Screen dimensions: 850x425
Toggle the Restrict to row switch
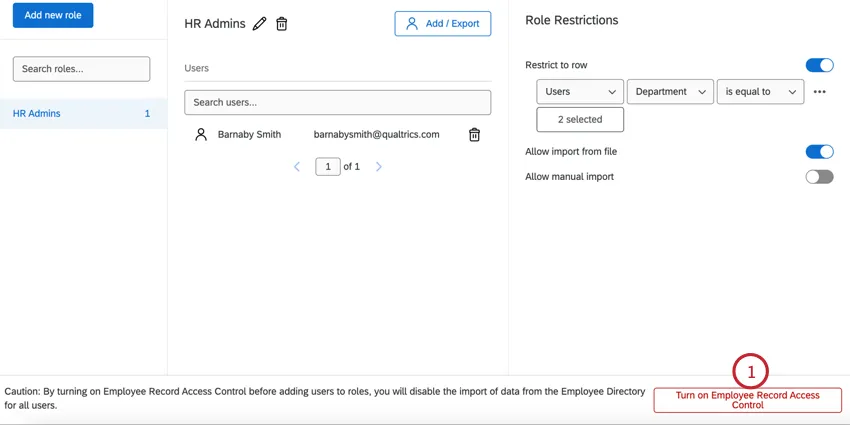click(819, 65)
